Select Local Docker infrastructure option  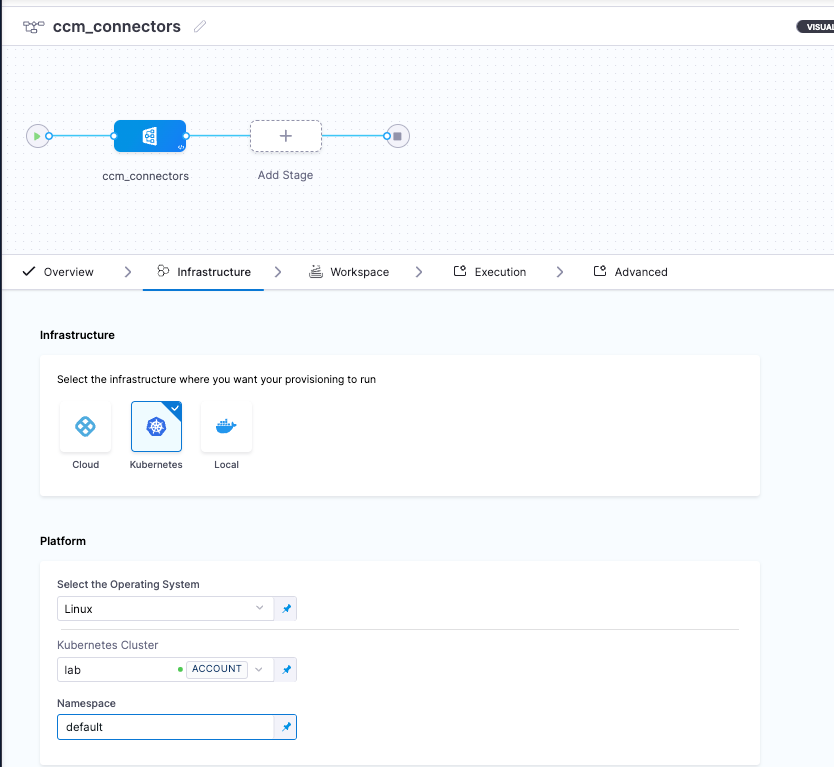point(226,428)
